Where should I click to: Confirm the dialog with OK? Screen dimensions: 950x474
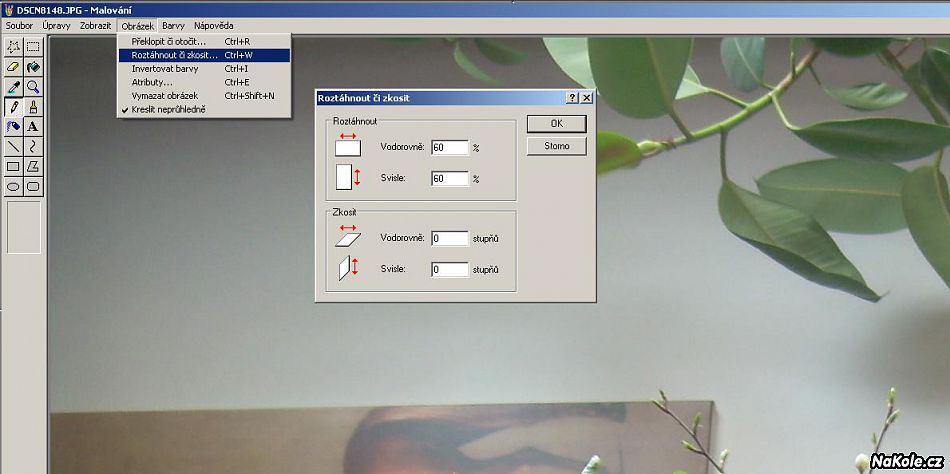pos(556,123)
